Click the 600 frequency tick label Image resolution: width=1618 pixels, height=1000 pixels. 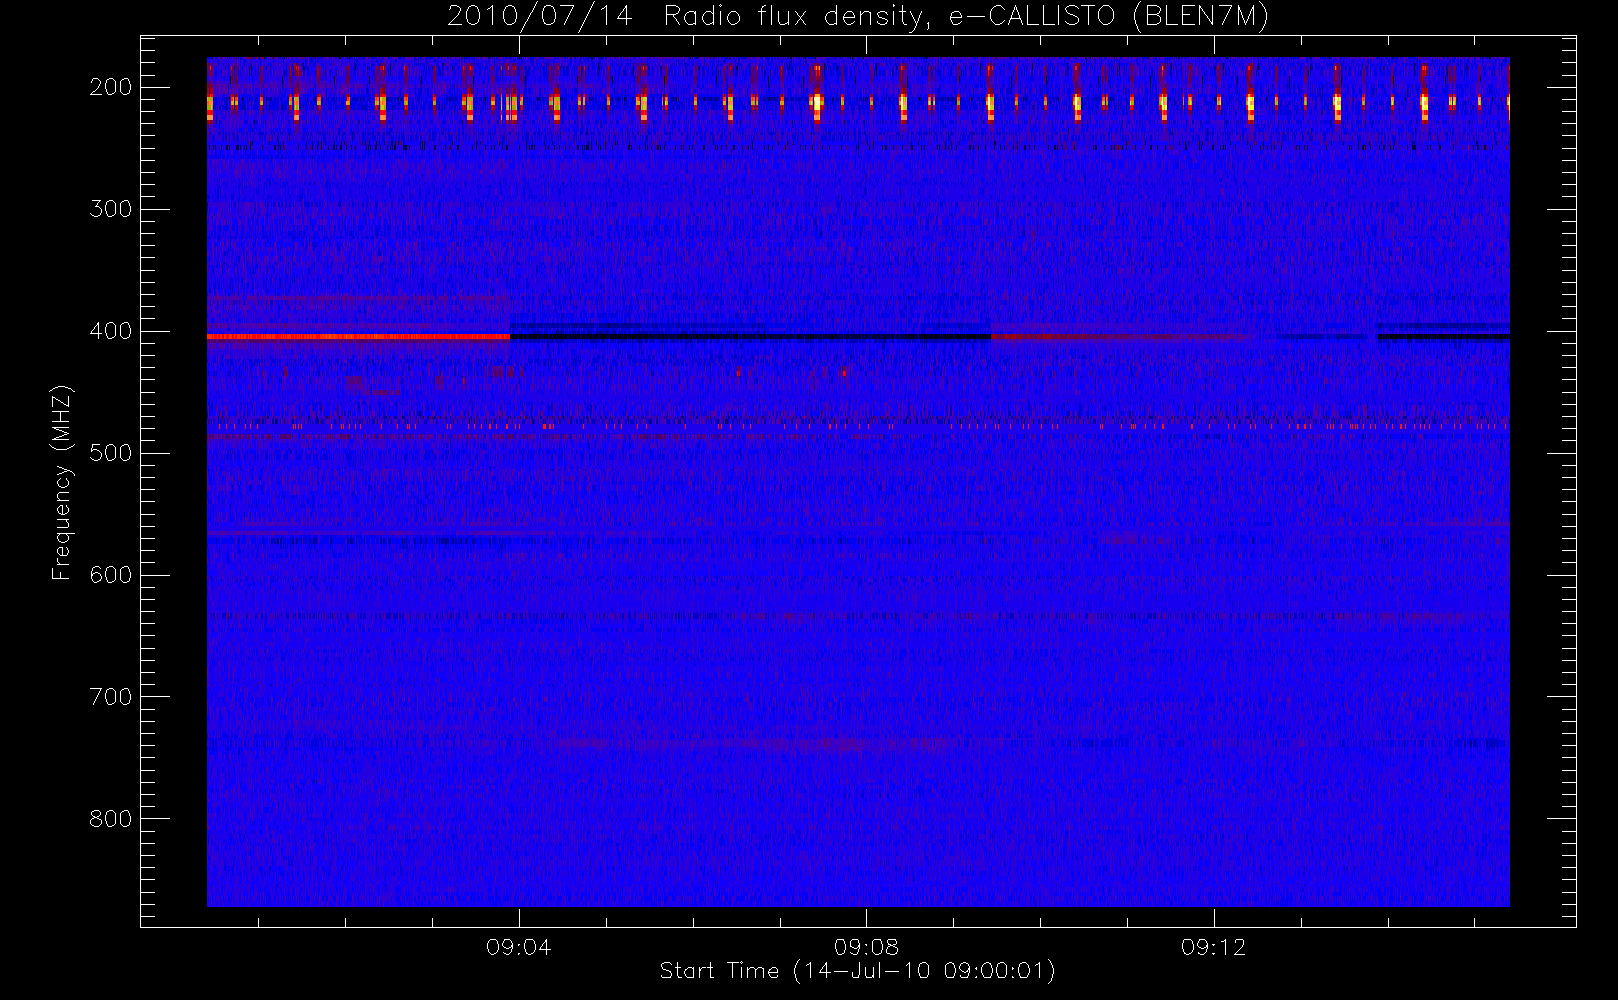point(111,575)
